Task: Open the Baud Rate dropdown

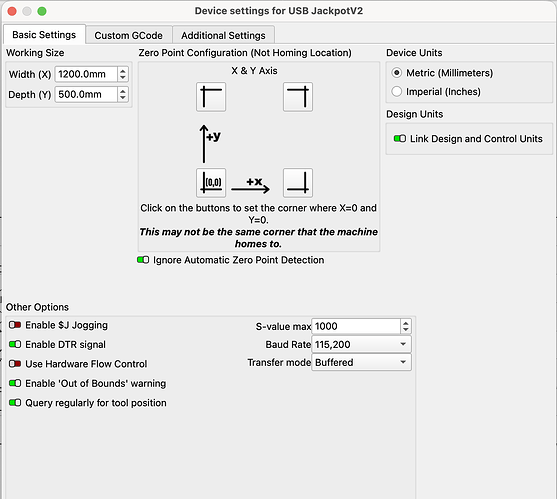Action: click(361, 344)
